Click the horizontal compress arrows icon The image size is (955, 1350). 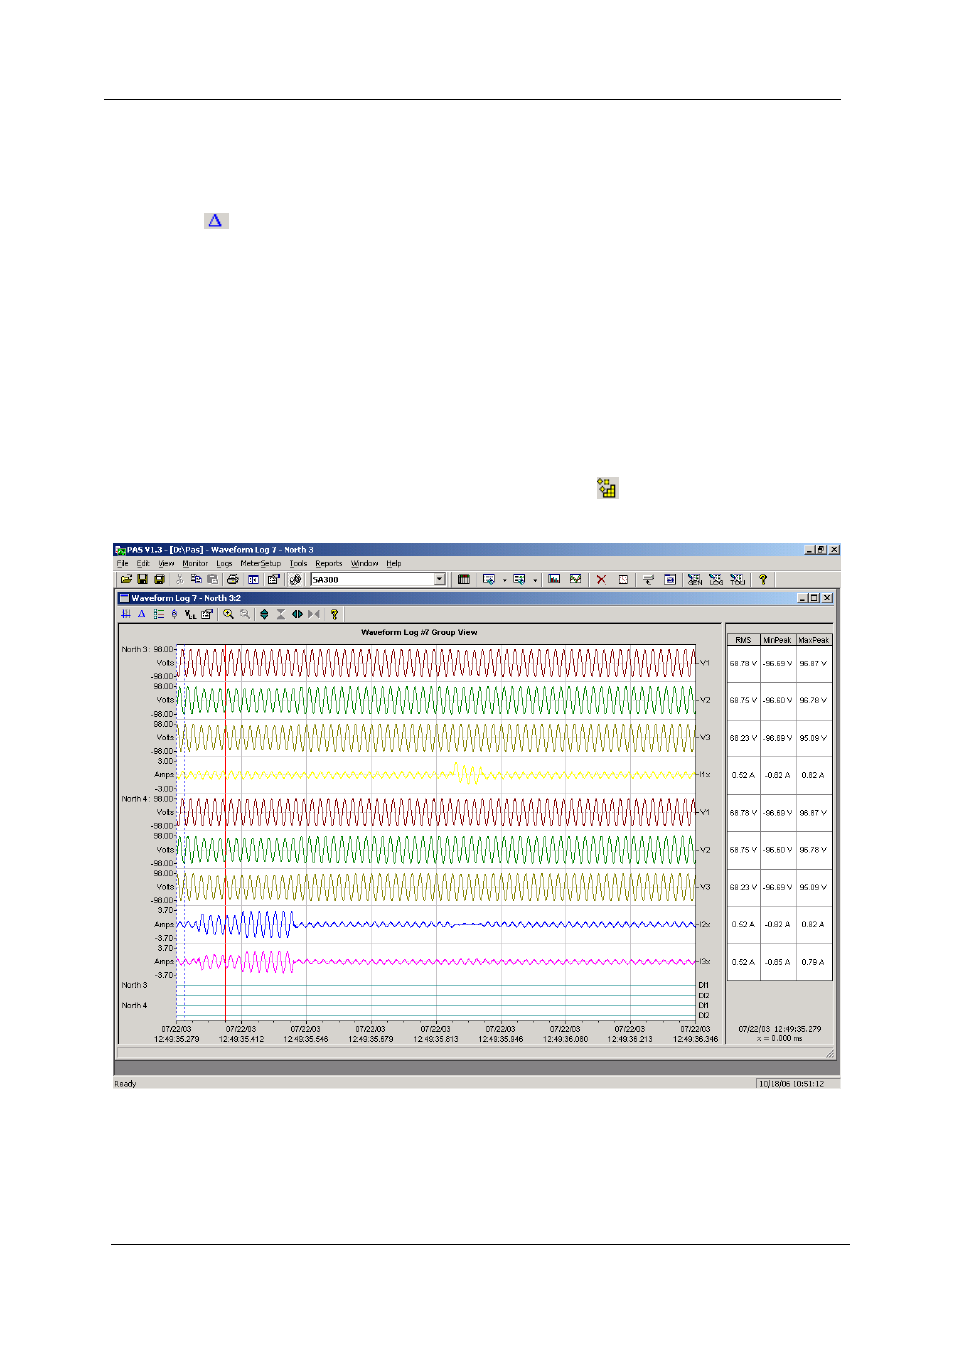click(314, 614)
